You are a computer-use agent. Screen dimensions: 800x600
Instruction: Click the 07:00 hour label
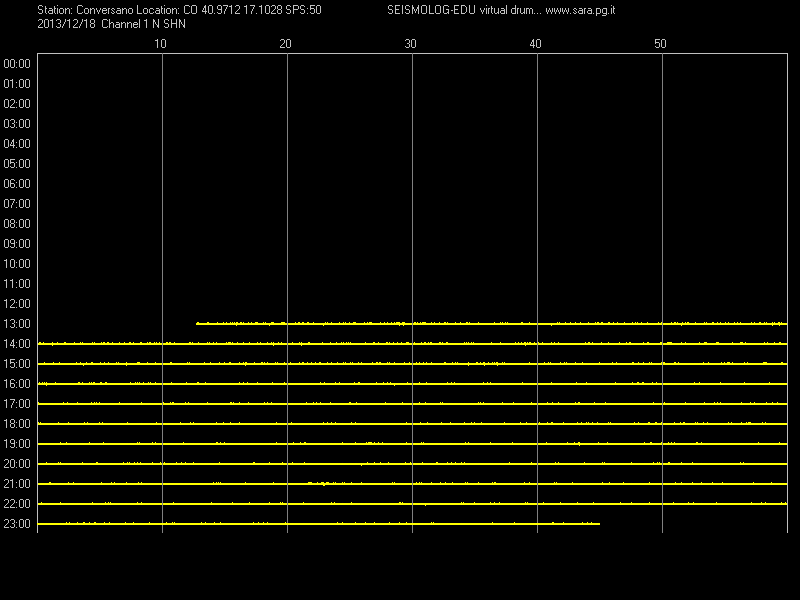pos(17,204)
